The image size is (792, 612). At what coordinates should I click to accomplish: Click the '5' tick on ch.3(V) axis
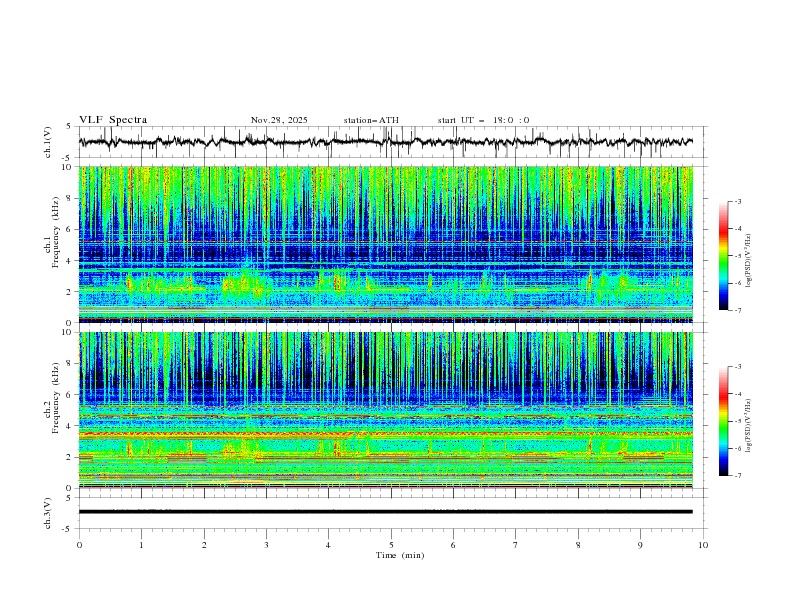tap(69, 497)
